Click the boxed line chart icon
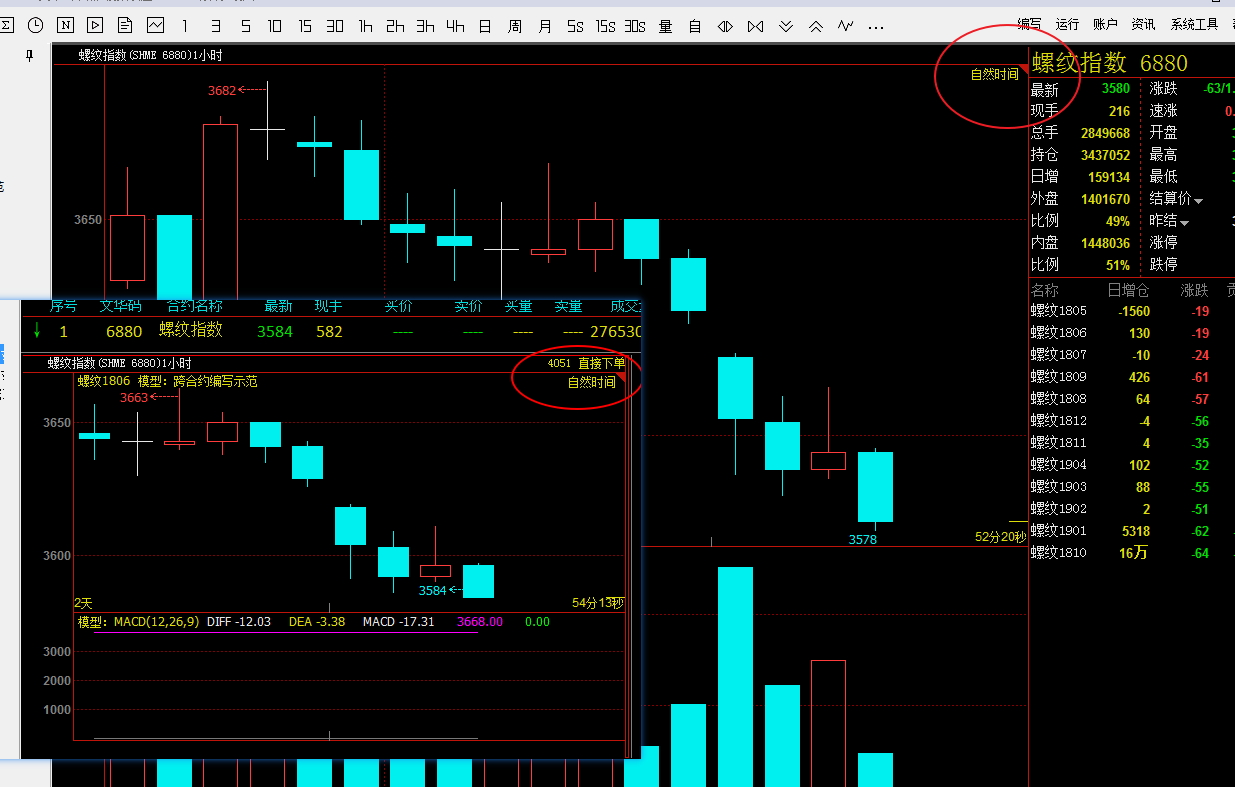Screen dimensions: 1235x787 [x=155, y=25]
